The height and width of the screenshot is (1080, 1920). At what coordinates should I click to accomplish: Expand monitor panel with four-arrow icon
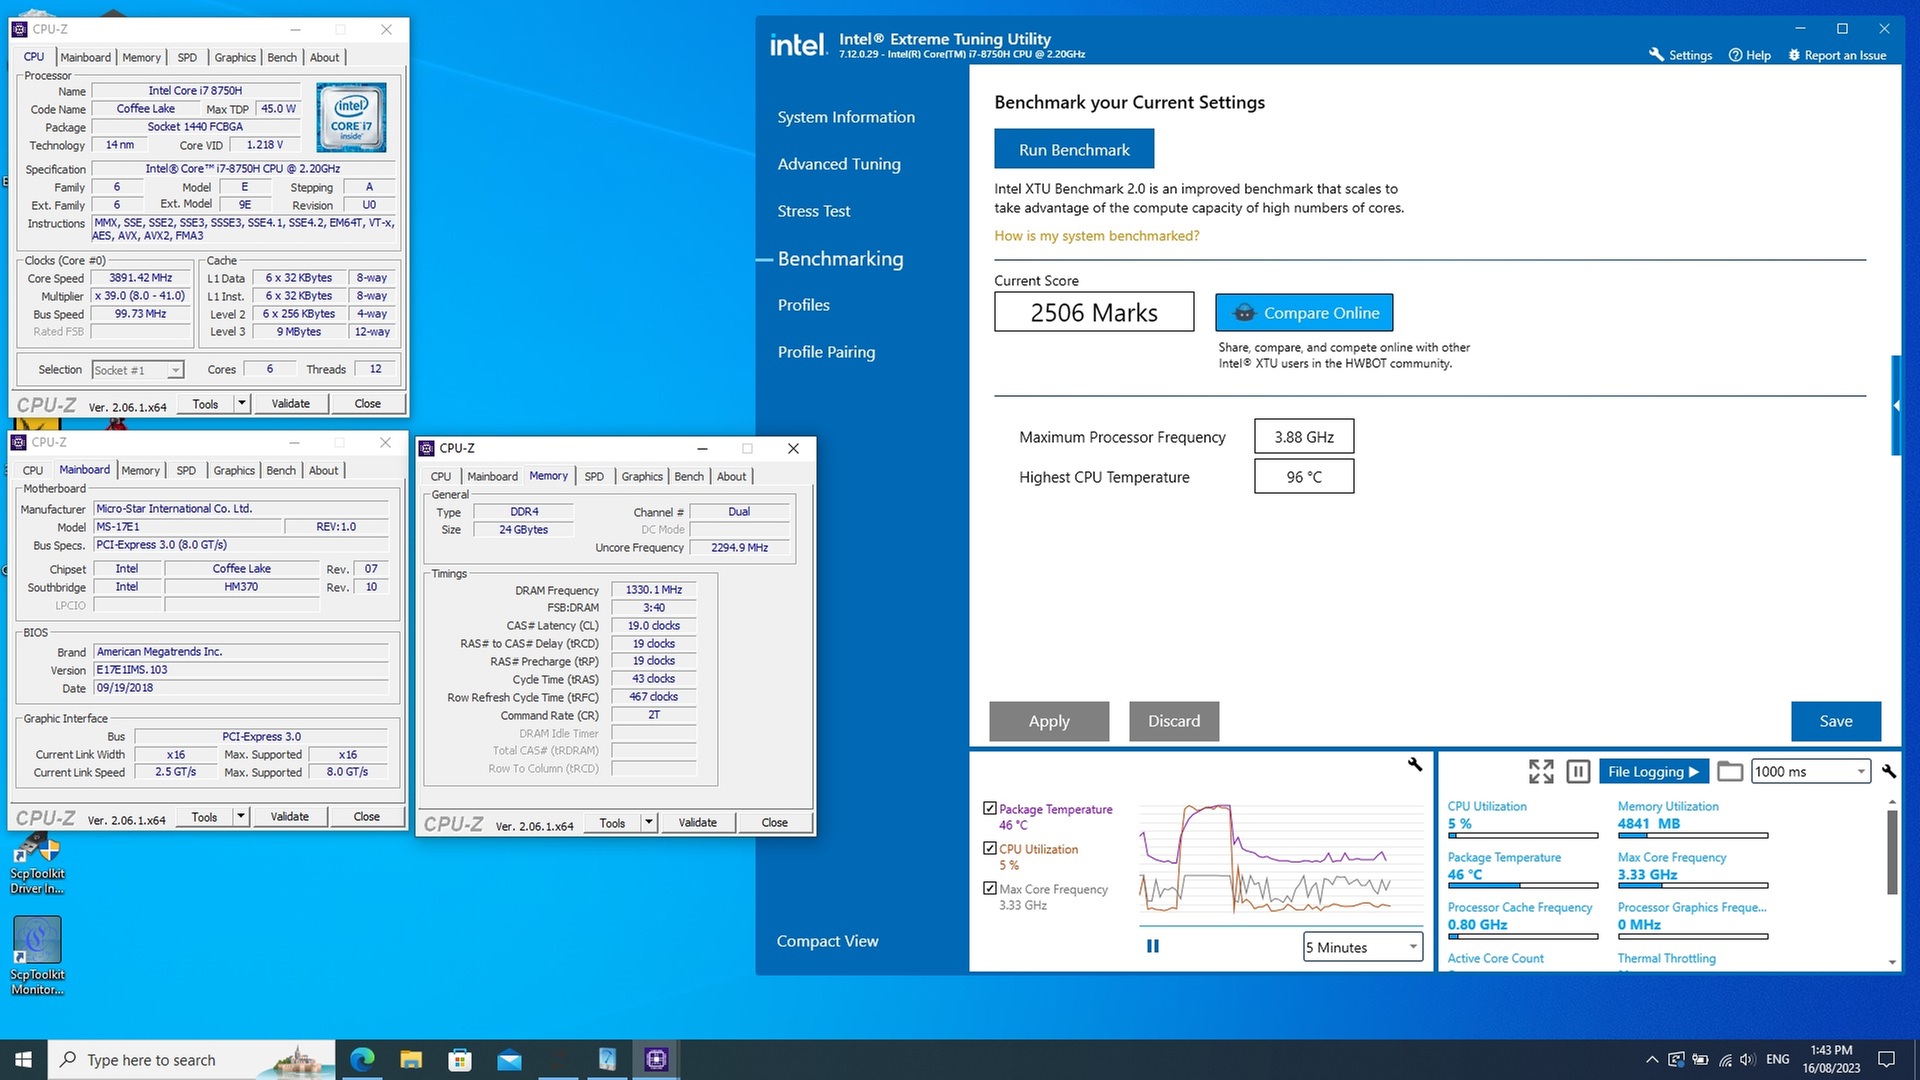(1541, 771)
